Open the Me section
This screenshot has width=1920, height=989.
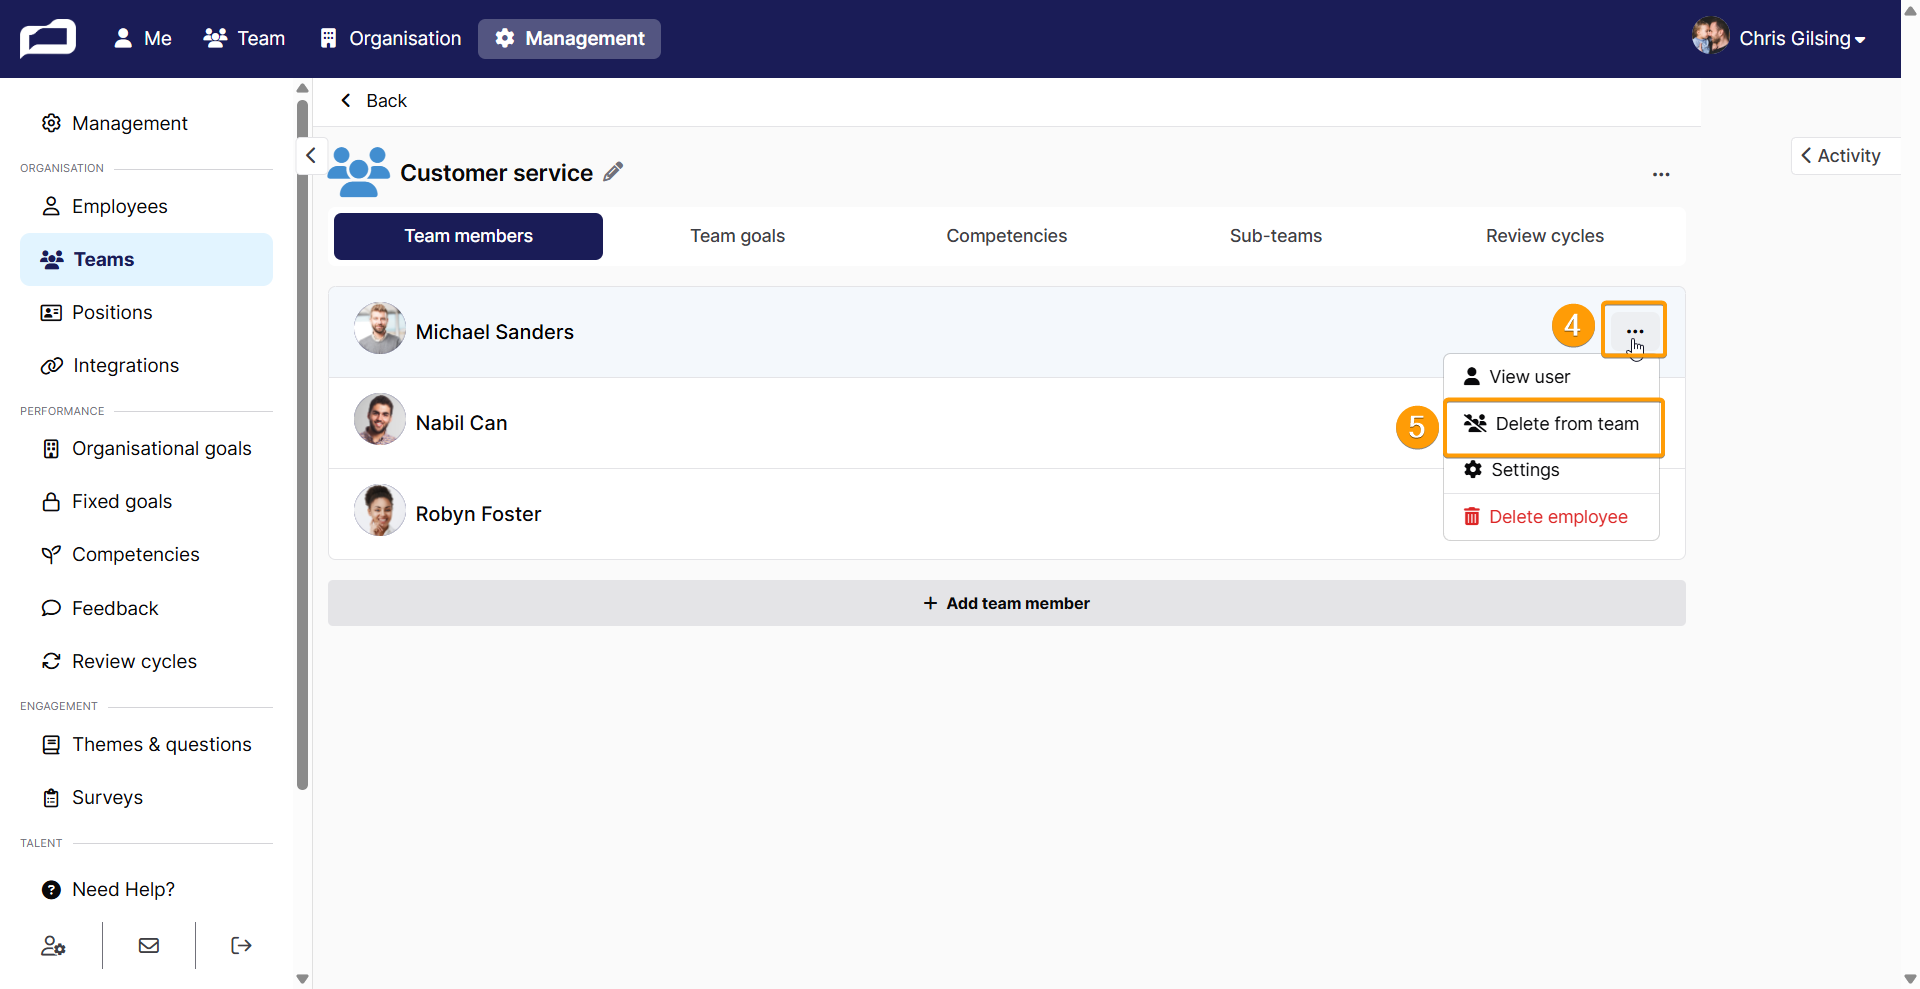(142, 39)
